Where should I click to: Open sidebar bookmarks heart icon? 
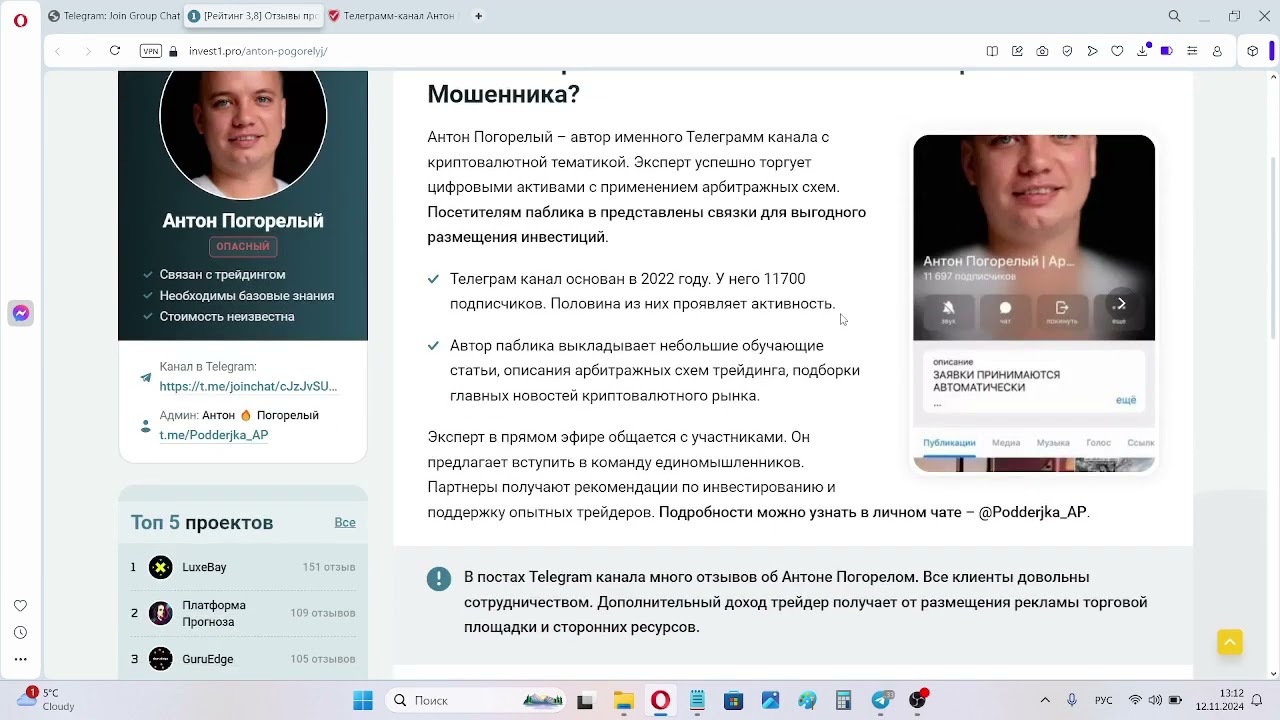coord(20,606)
